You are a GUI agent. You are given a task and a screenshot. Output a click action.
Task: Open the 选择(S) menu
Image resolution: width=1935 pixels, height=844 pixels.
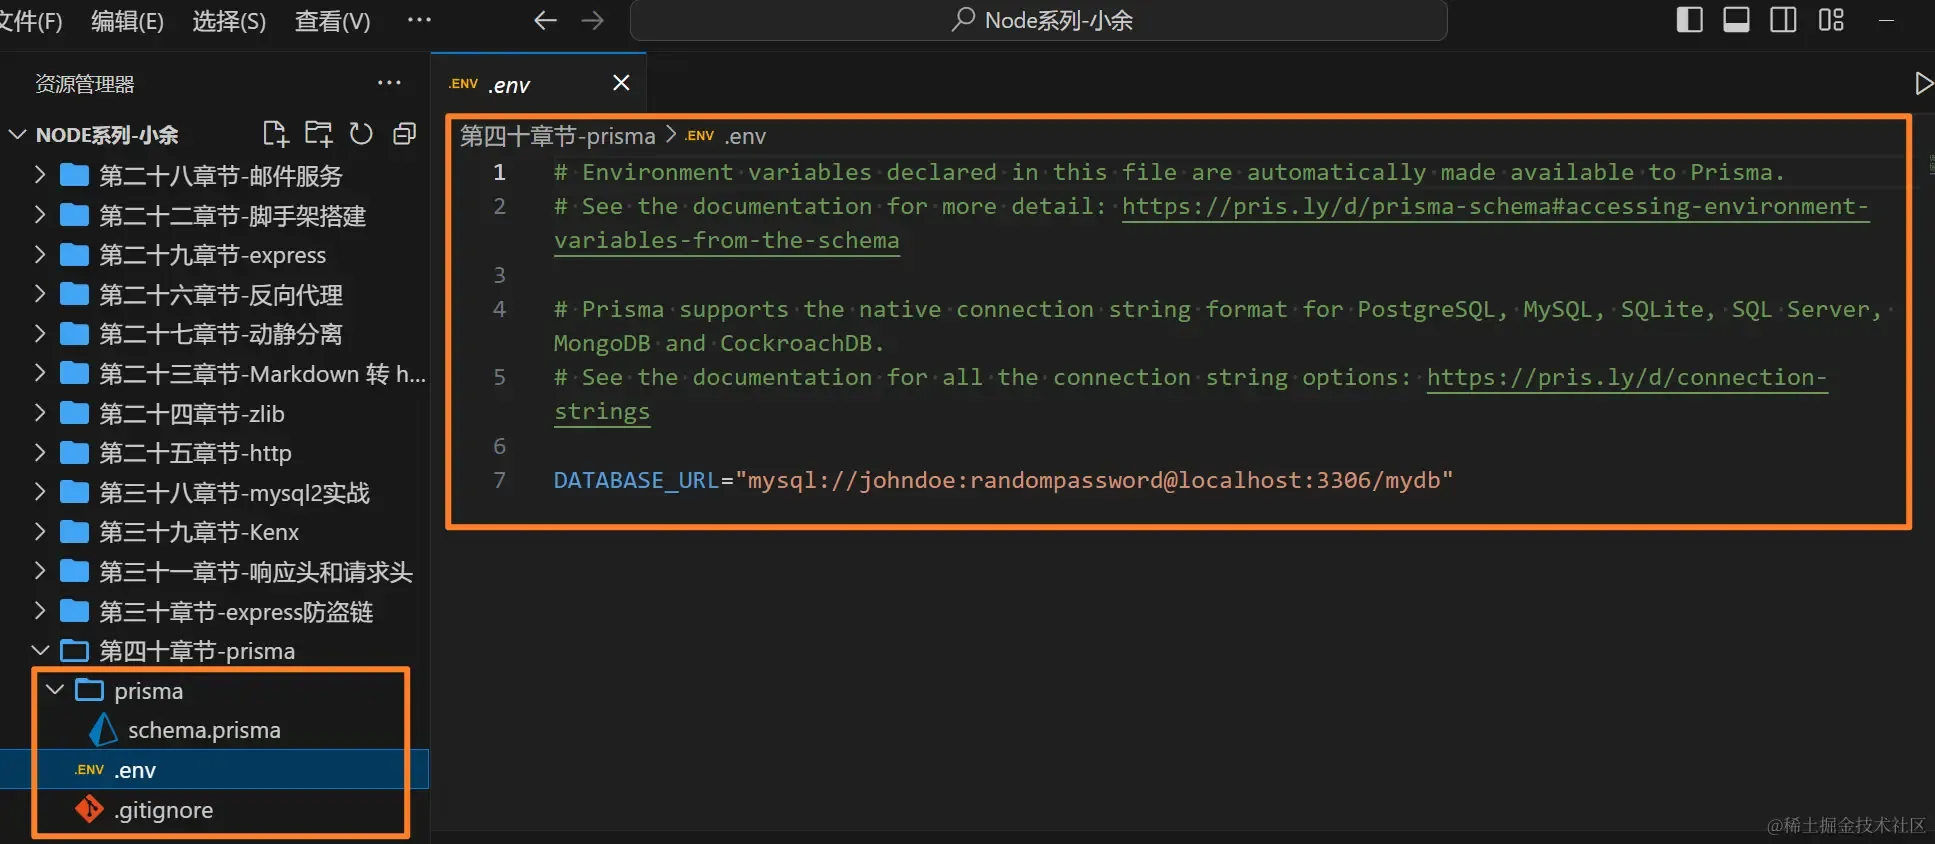pos(229,21)
